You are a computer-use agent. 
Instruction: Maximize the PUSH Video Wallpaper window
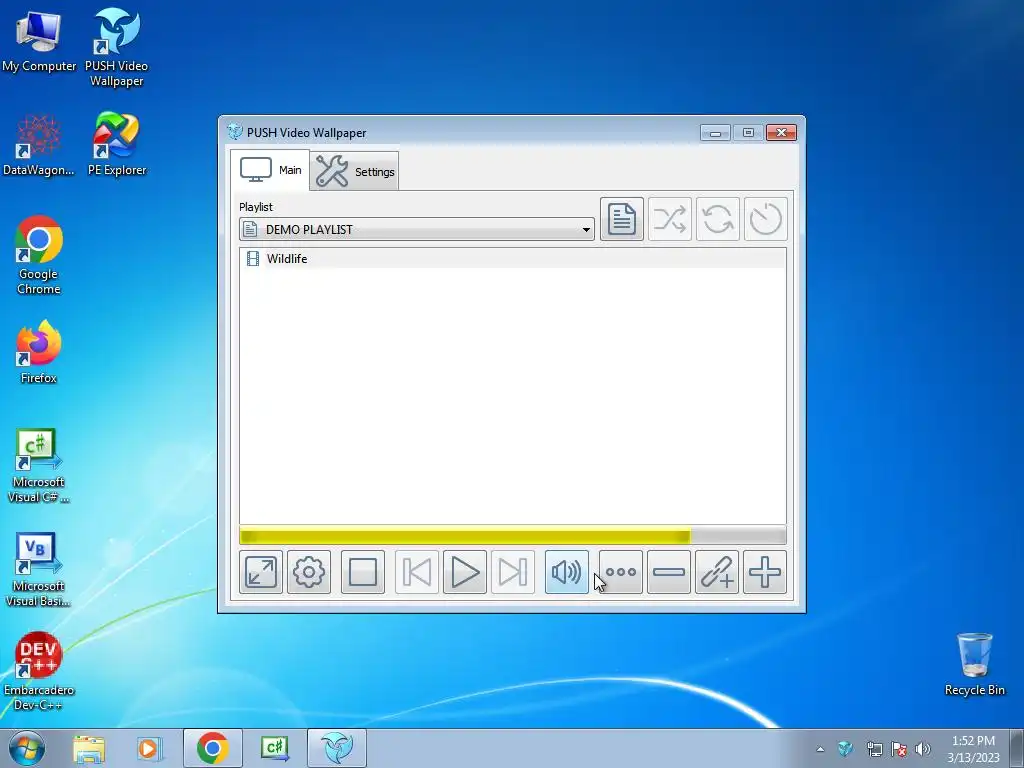(748, 133)
